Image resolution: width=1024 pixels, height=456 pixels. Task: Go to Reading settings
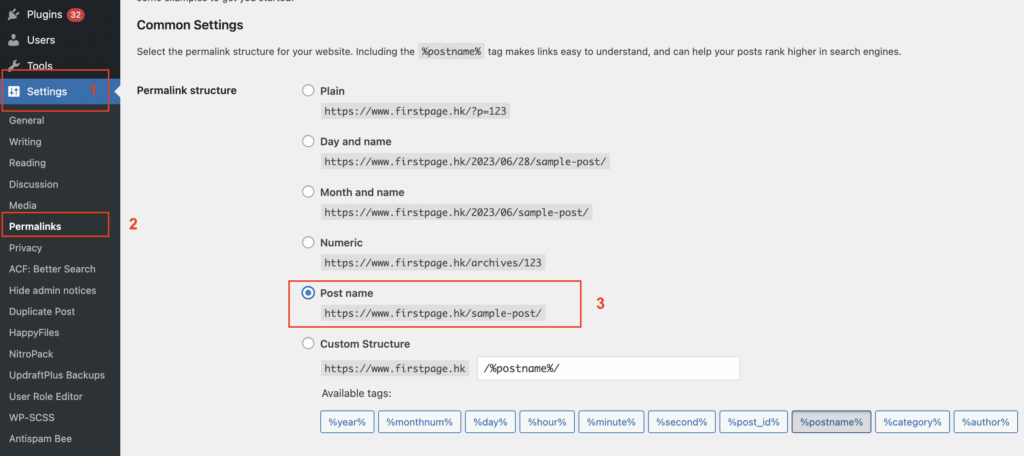pos(27,163)
